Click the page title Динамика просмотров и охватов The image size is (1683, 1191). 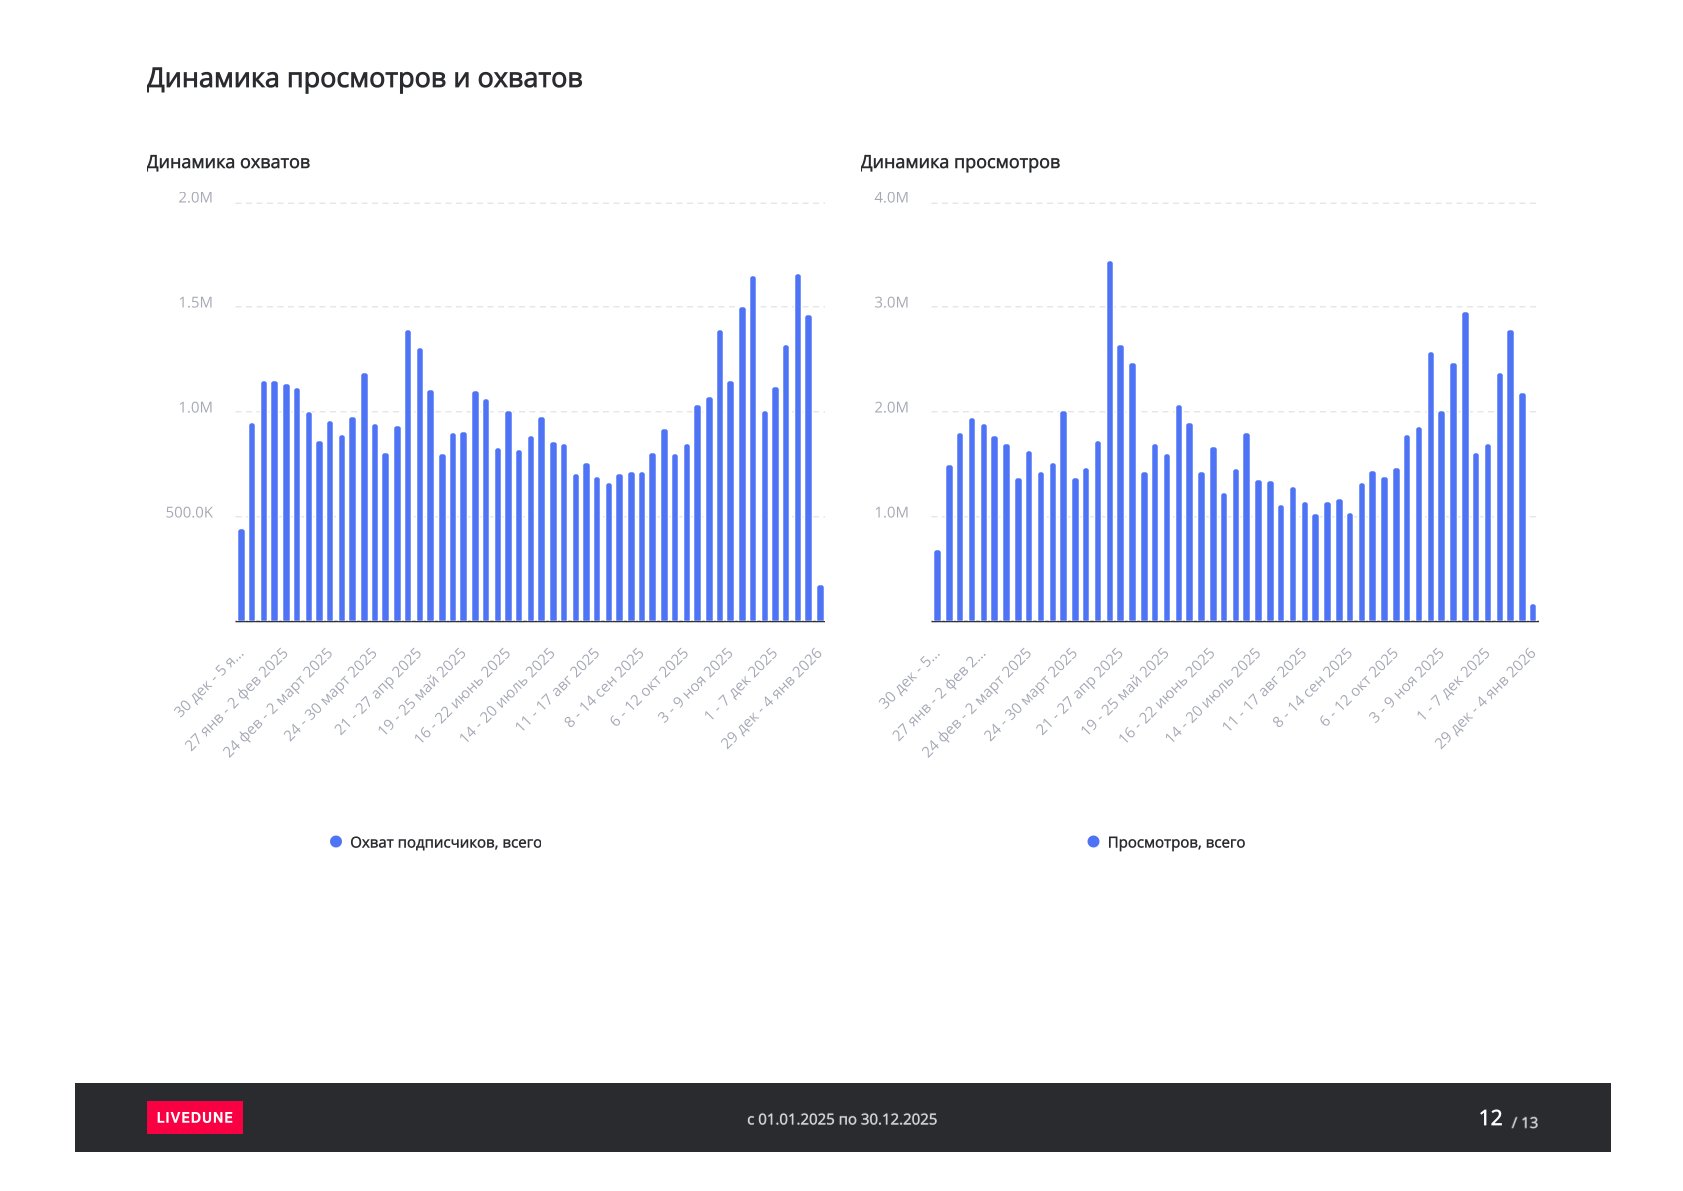click(364, 78)
